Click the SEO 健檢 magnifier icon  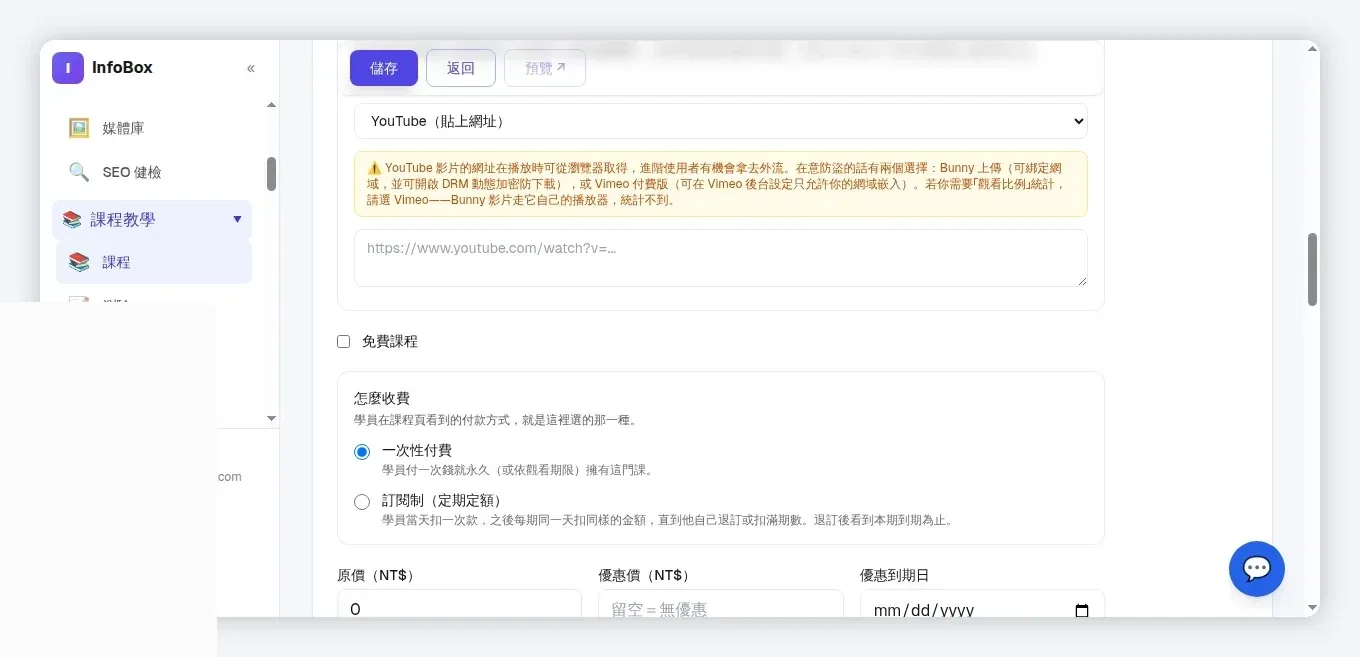(x=79, y=172)
